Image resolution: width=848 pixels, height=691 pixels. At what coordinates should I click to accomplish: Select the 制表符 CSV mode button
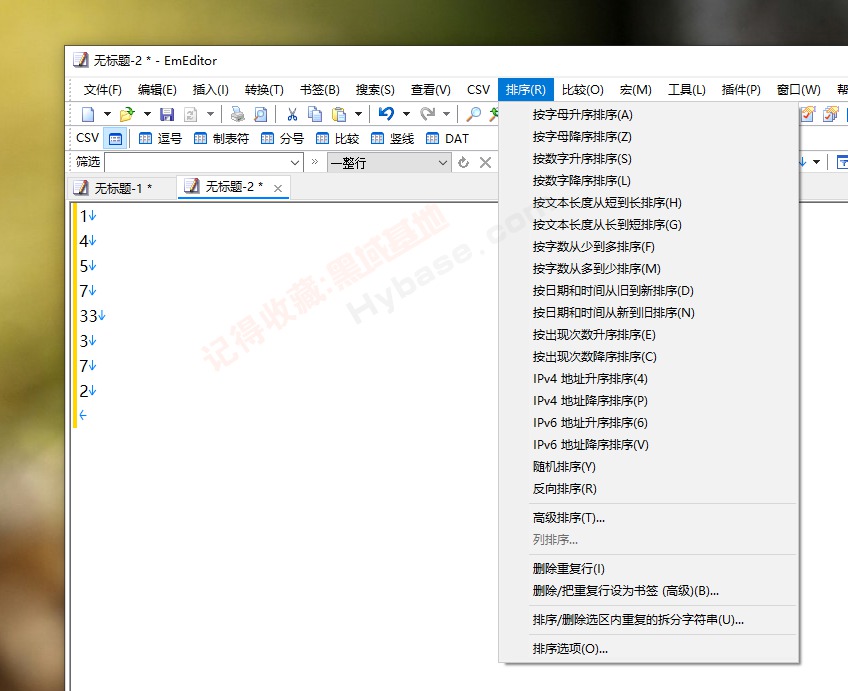[221, 138]
